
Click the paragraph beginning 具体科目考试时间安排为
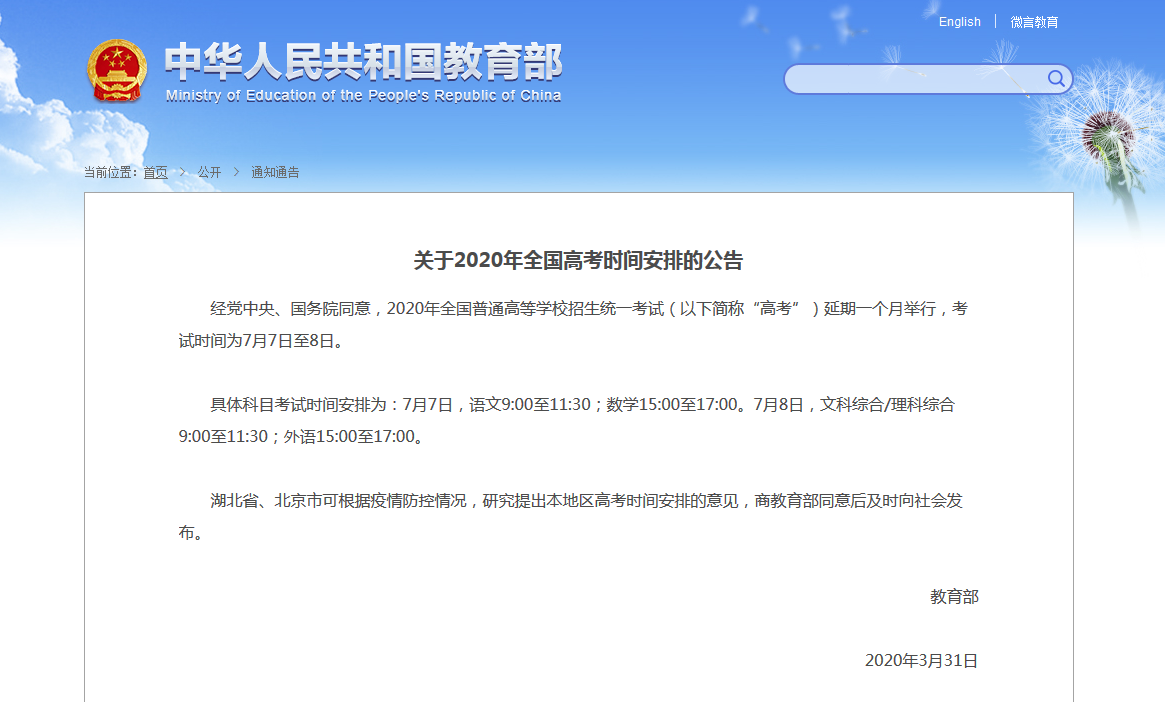click(566, 420)
